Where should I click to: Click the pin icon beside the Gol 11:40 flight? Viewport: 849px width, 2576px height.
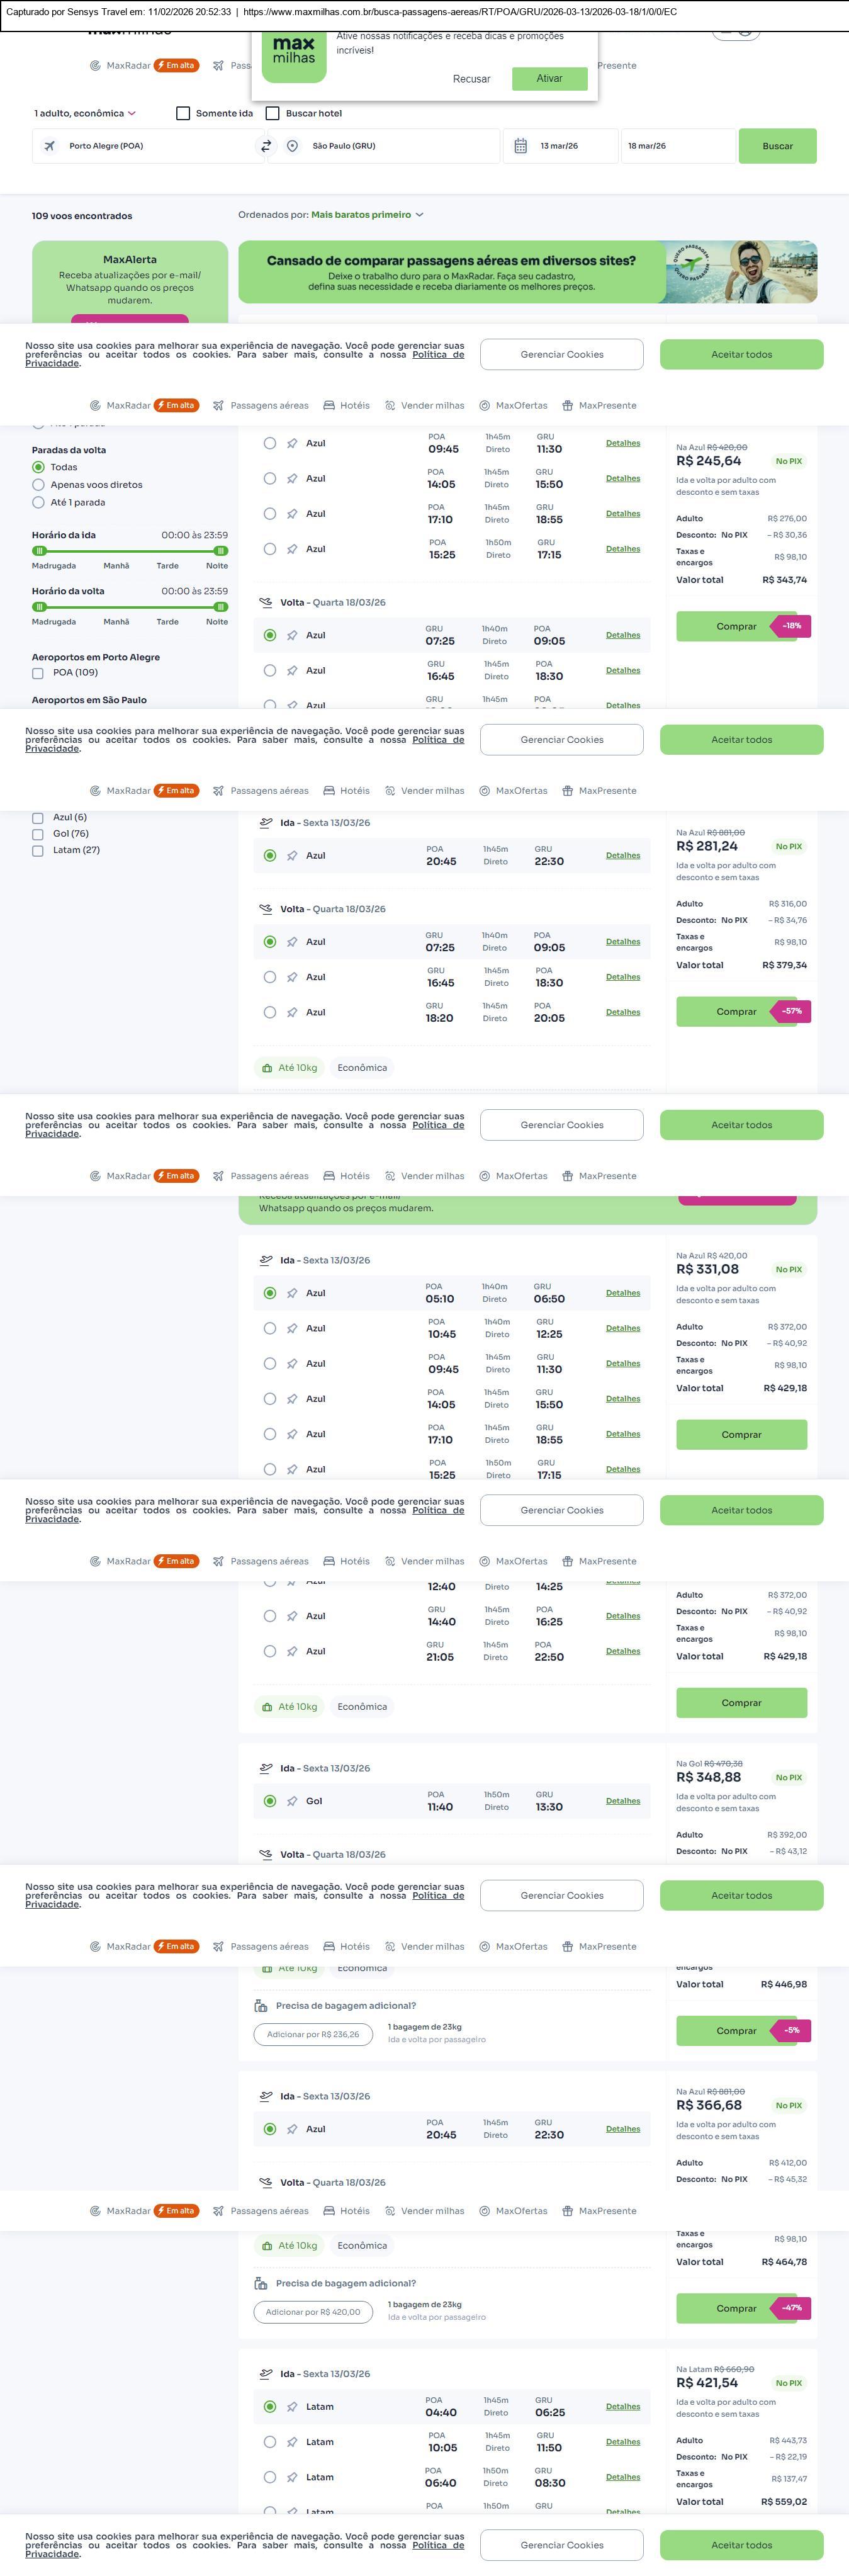point(292,1801)
